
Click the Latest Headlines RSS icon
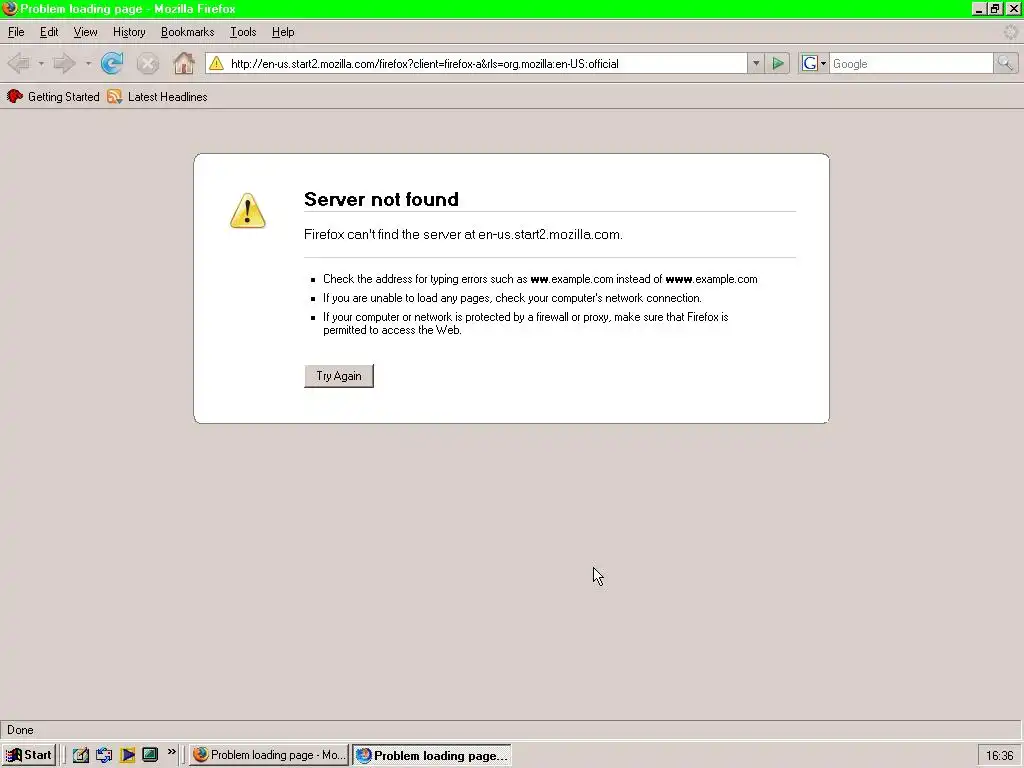[114, 97]
